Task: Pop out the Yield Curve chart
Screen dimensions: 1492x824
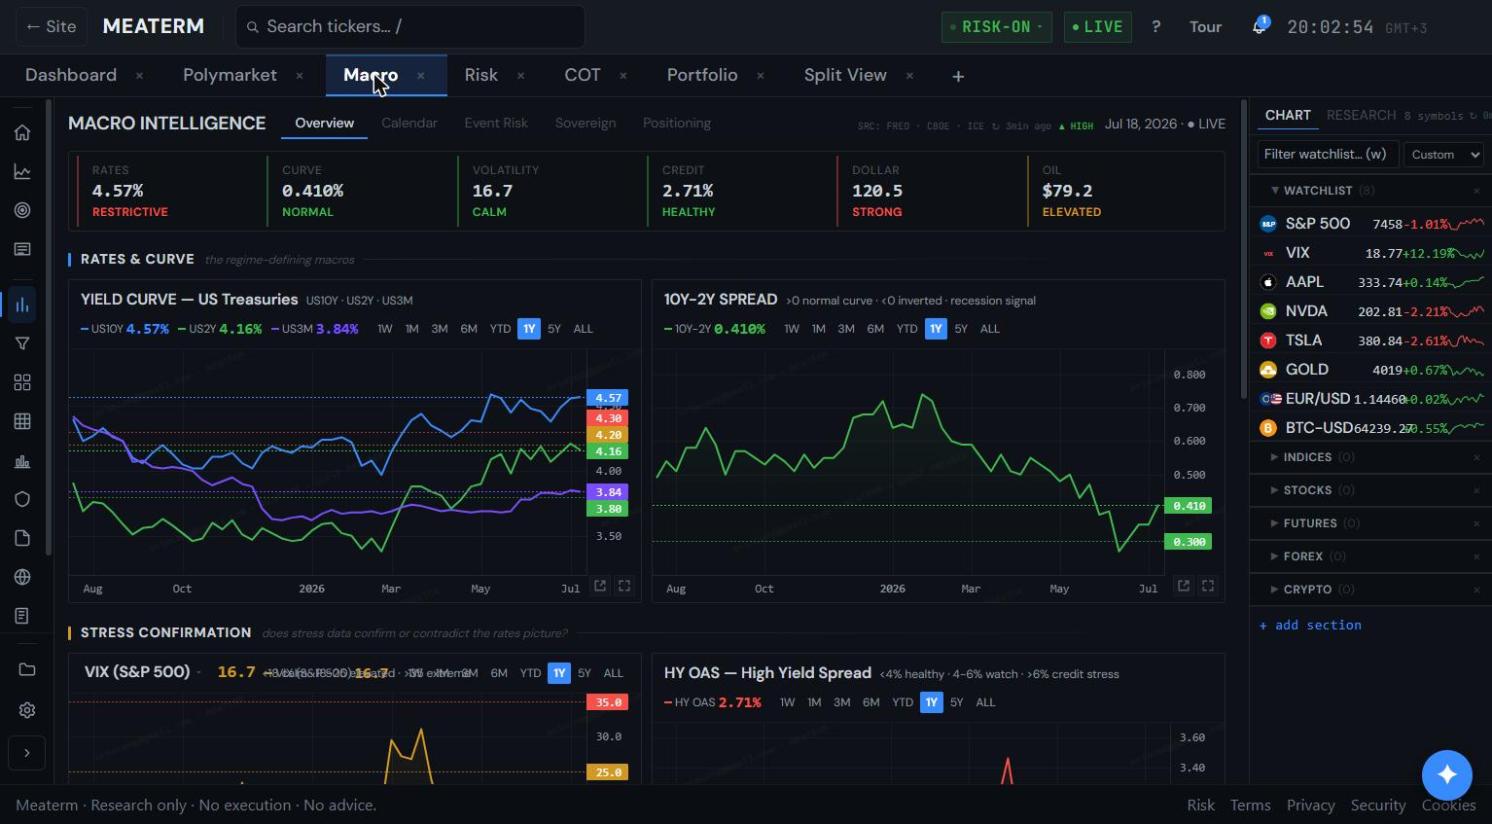Action: (600, 586)
